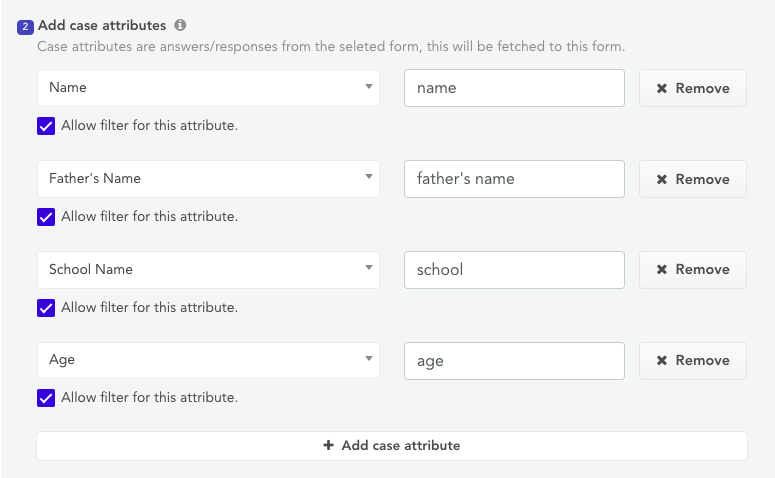Toggle Allow filter under Father's Name attribute

pos(46,217)
